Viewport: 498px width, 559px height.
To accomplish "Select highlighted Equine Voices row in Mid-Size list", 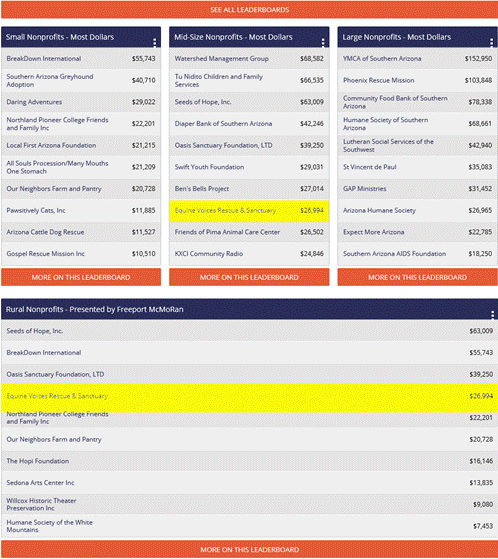I will (249, 211).
